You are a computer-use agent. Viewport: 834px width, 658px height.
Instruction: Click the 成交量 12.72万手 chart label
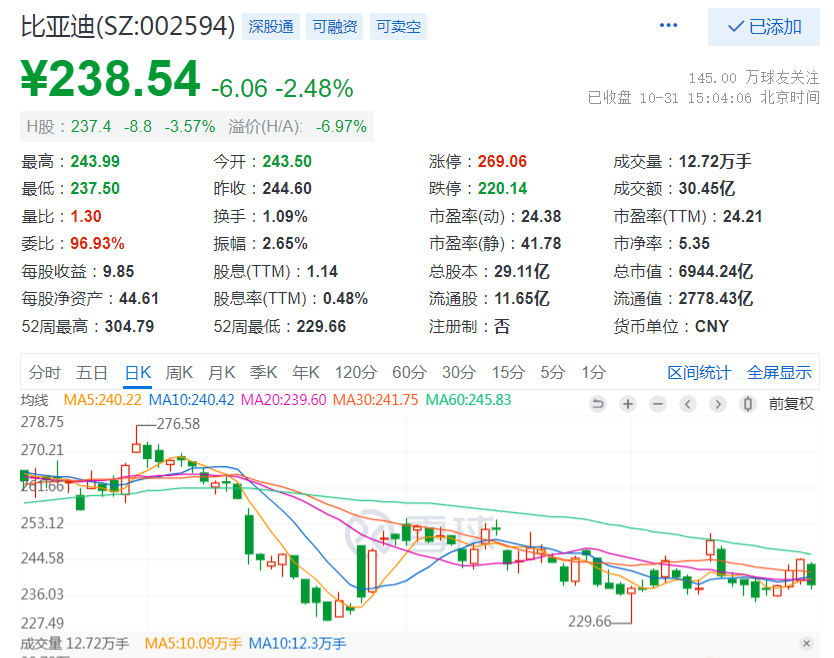coord(74,644)
